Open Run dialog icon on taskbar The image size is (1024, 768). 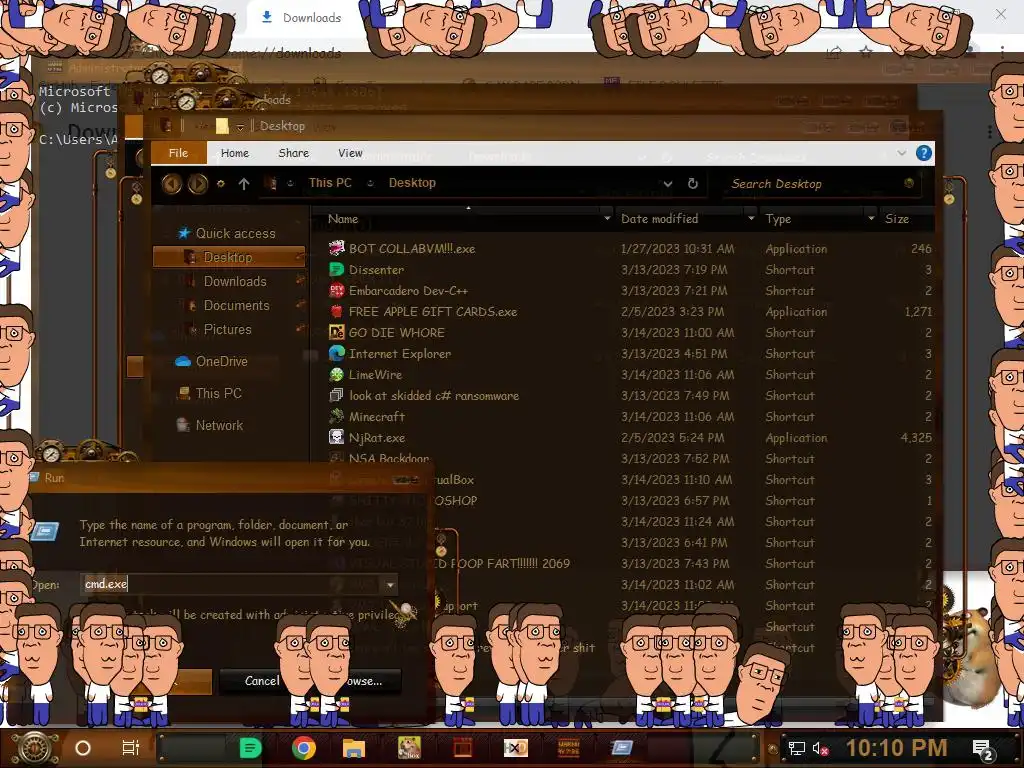(x=622, y=748)
